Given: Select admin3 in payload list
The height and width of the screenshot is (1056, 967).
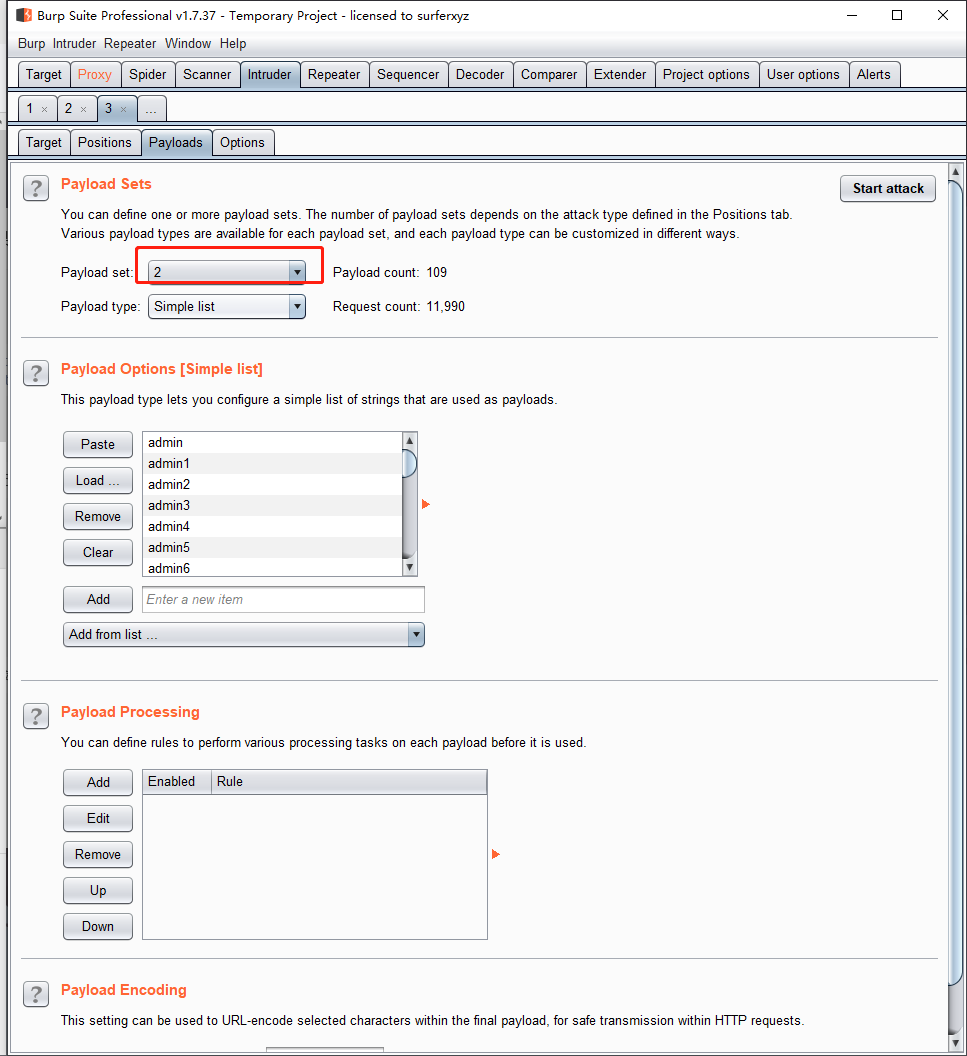Looking at the screenshot, I should click(272, 505).
